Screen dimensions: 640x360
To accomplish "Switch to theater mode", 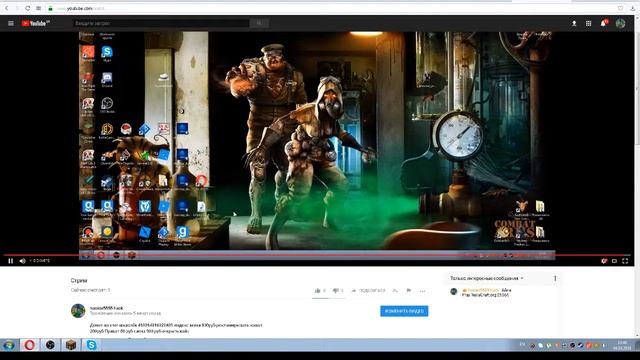I will tap(614, 261).
